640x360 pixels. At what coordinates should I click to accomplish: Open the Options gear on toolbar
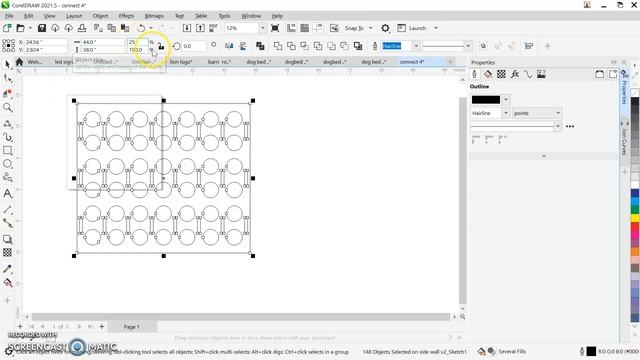point(385,28)
